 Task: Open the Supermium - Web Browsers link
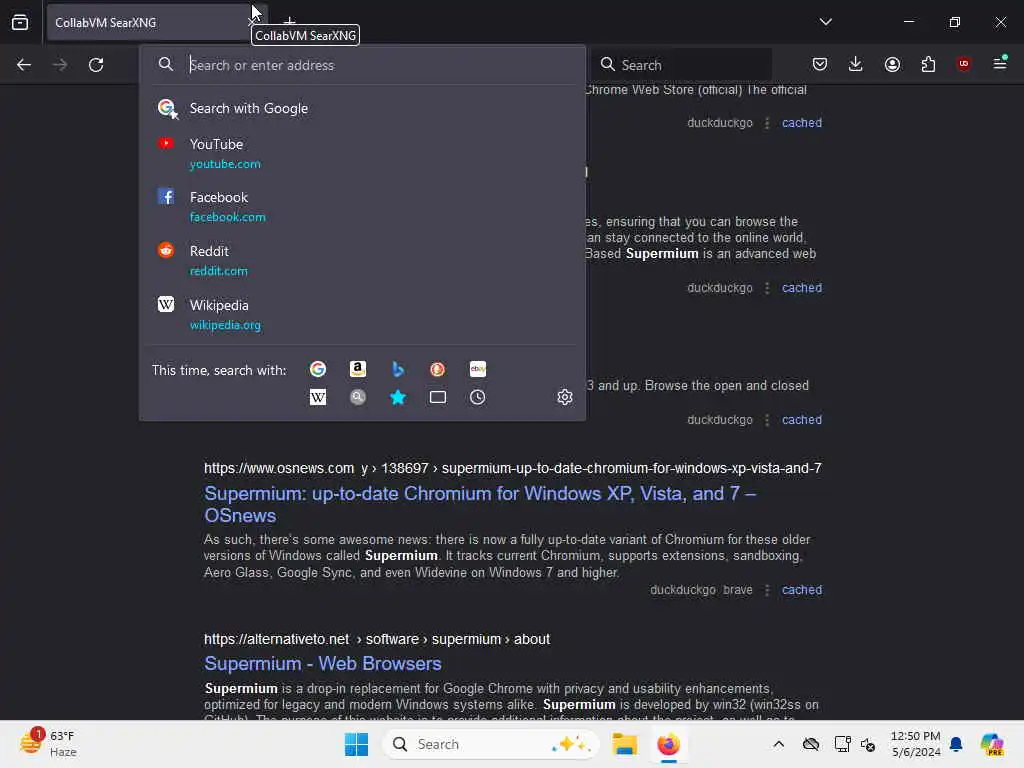click(x=323, y=664)
